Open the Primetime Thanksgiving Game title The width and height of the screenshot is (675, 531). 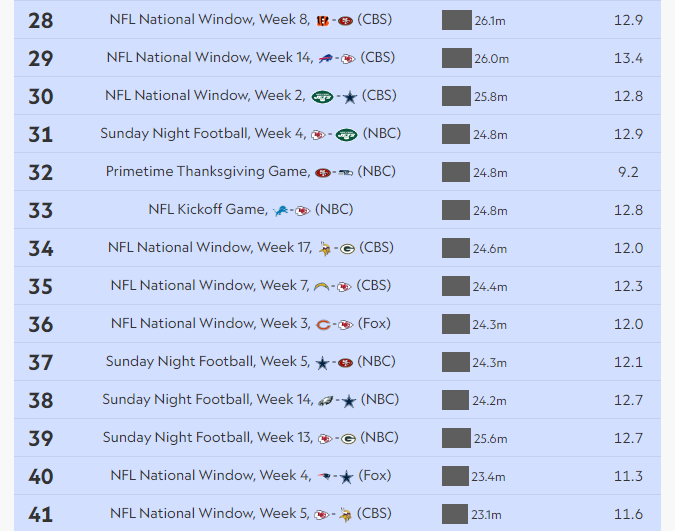tap(207, 172)
